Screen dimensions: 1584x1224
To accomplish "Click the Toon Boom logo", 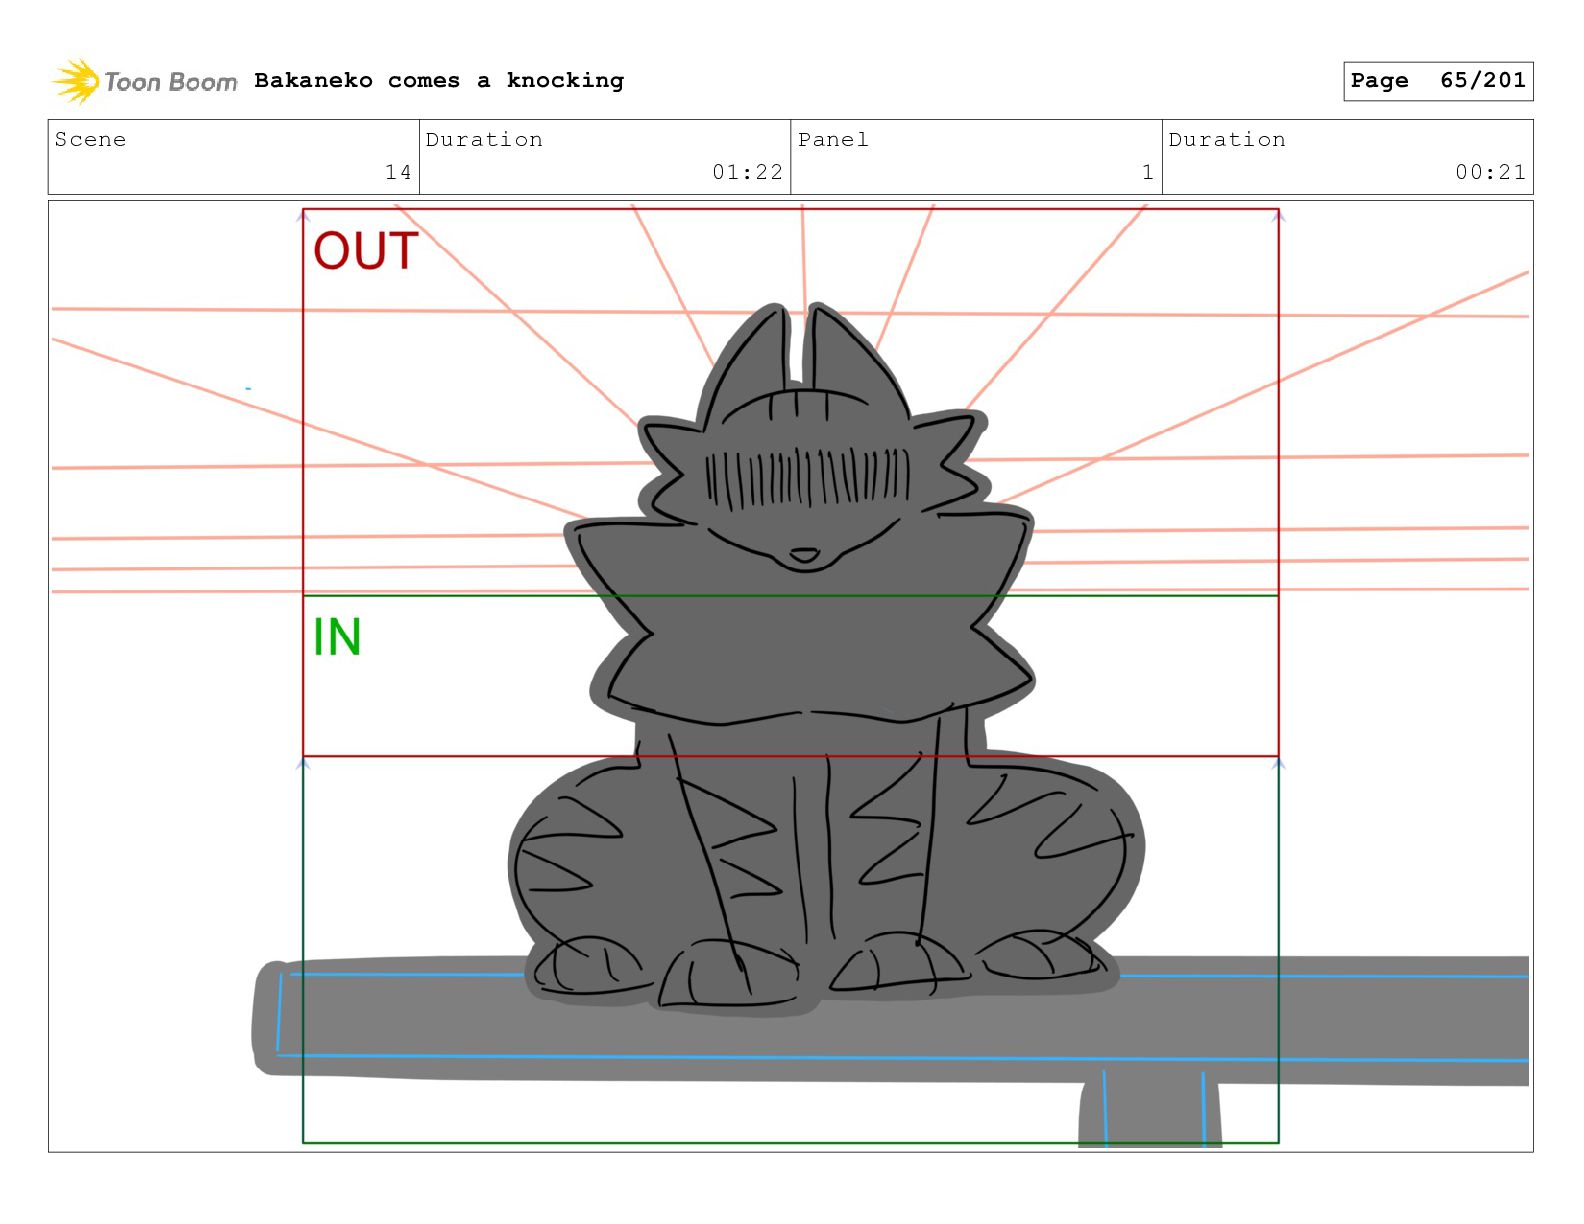I will pos(144,81).
